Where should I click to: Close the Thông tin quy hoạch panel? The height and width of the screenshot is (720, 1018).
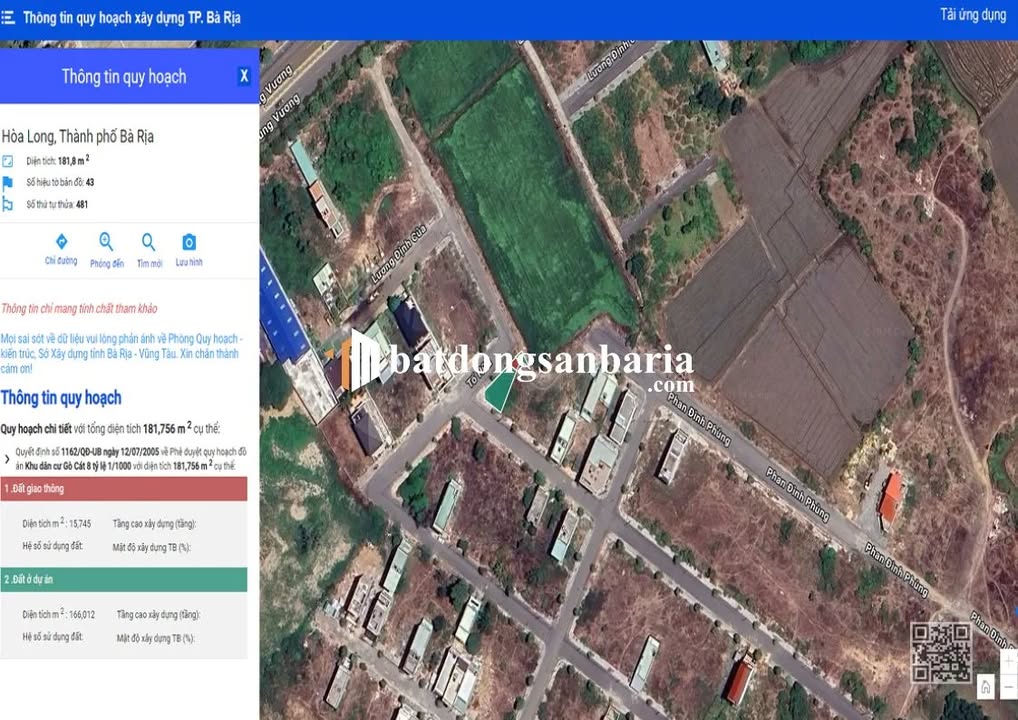coord(244,76)
